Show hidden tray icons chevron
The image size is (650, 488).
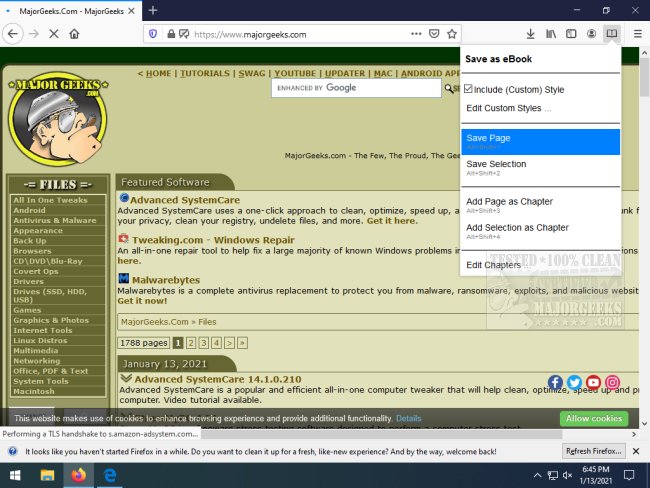(x=537, y=475)
